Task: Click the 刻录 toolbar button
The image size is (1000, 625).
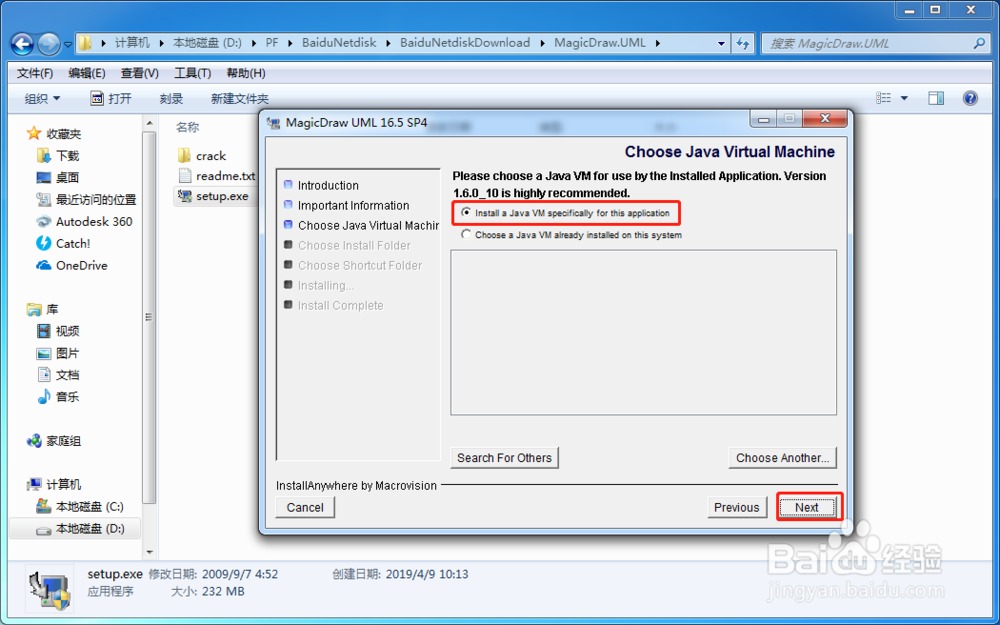Action: pyautogui.click(x=171, y=99)
